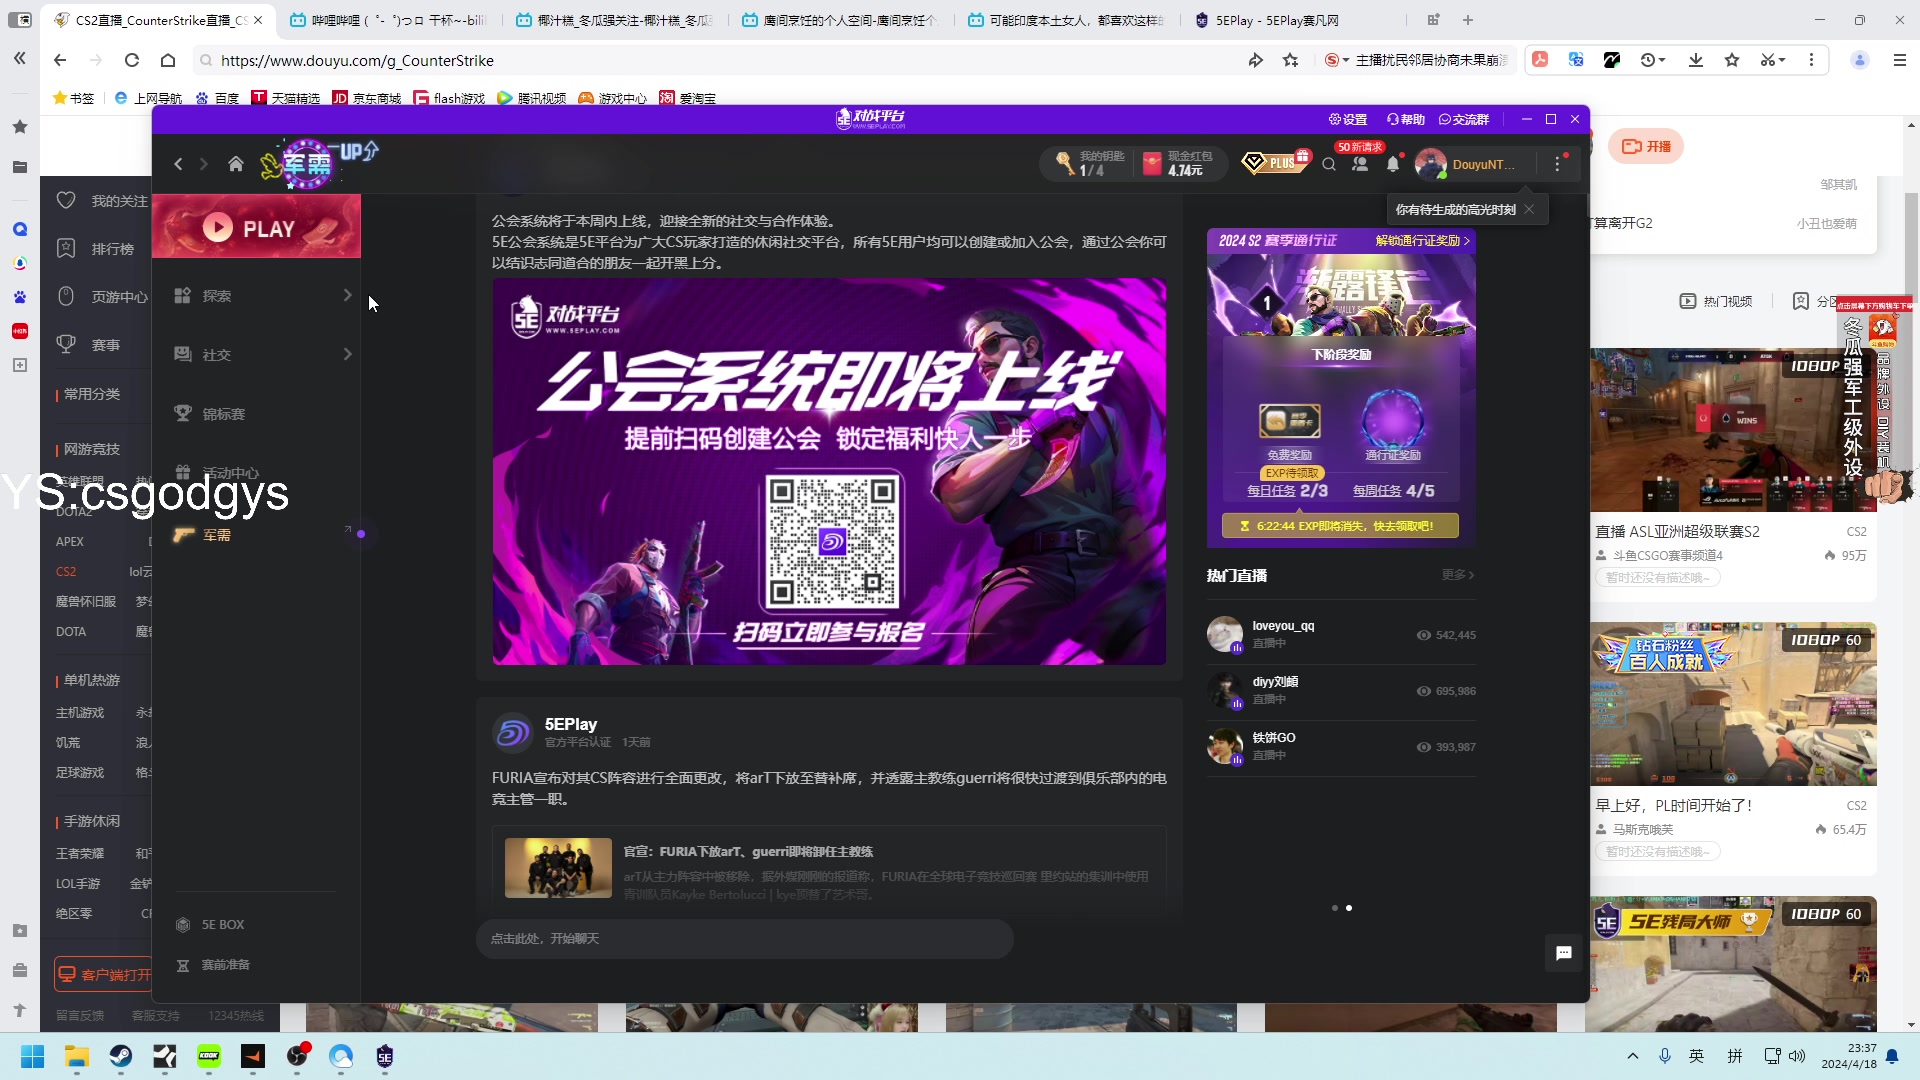Image resolution: width=1920 pixels, height=1080 pixels.
Task: Open 直播 ASL亚洲超级联赛S2 stream thumbnail
Action: [x=1733, y=430]
